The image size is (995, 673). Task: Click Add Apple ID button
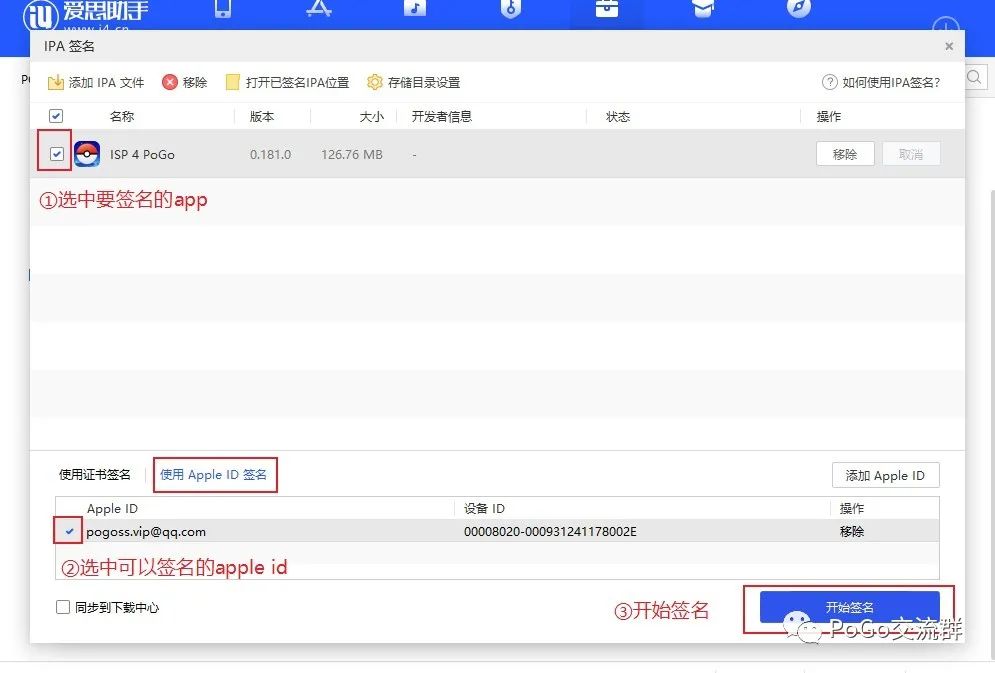885,476
